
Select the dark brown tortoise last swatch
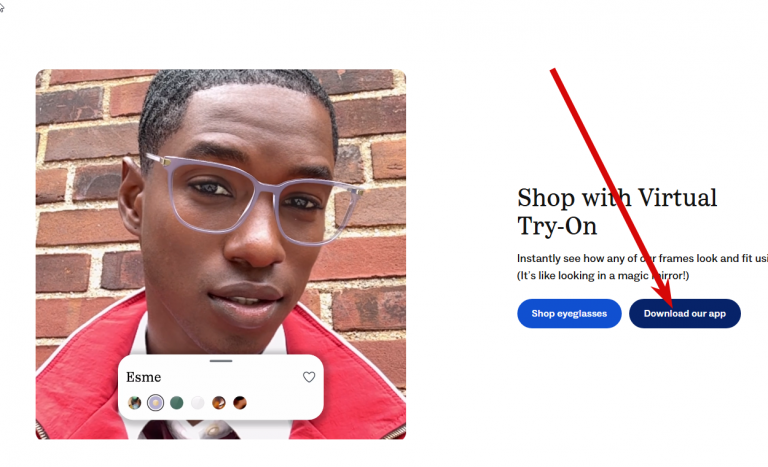tap(240, 403)
